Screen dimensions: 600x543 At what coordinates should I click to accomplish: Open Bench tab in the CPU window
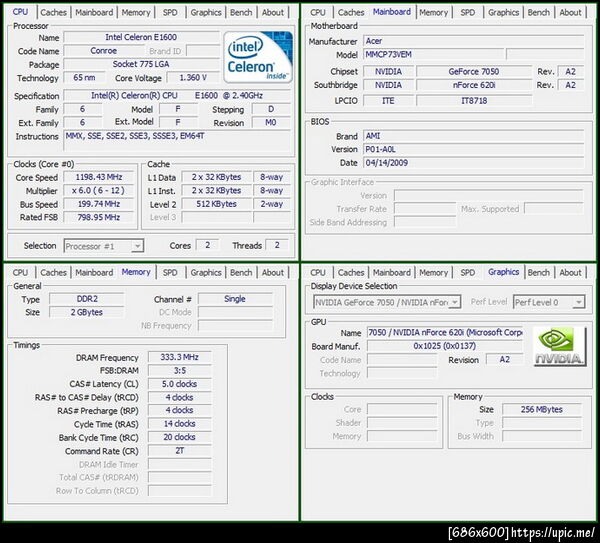coord(241,12)
